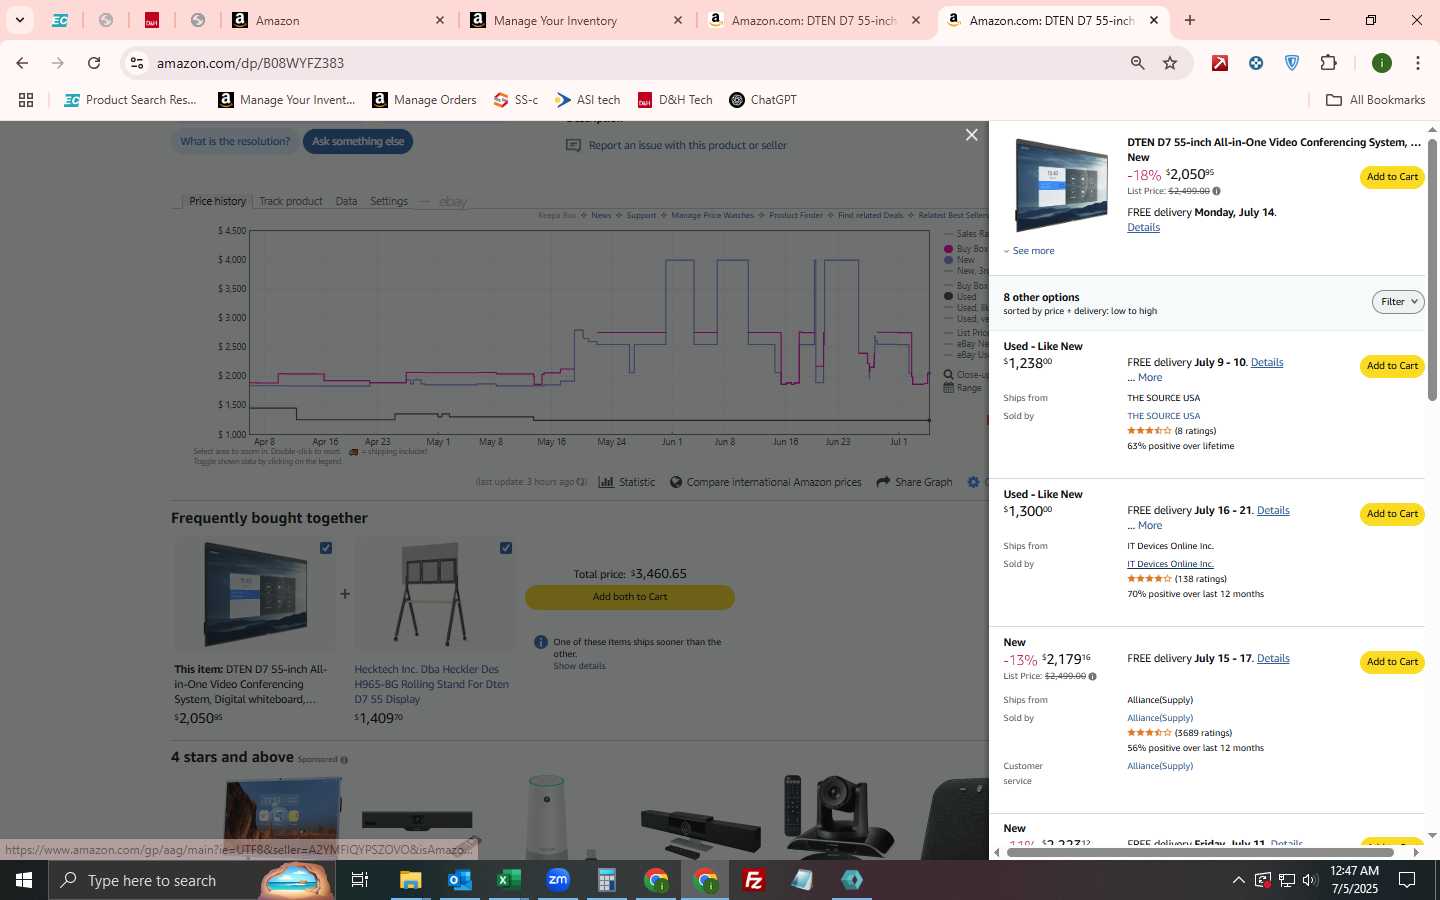
Task: Go back to the previous page
Action: coord(22,63)
